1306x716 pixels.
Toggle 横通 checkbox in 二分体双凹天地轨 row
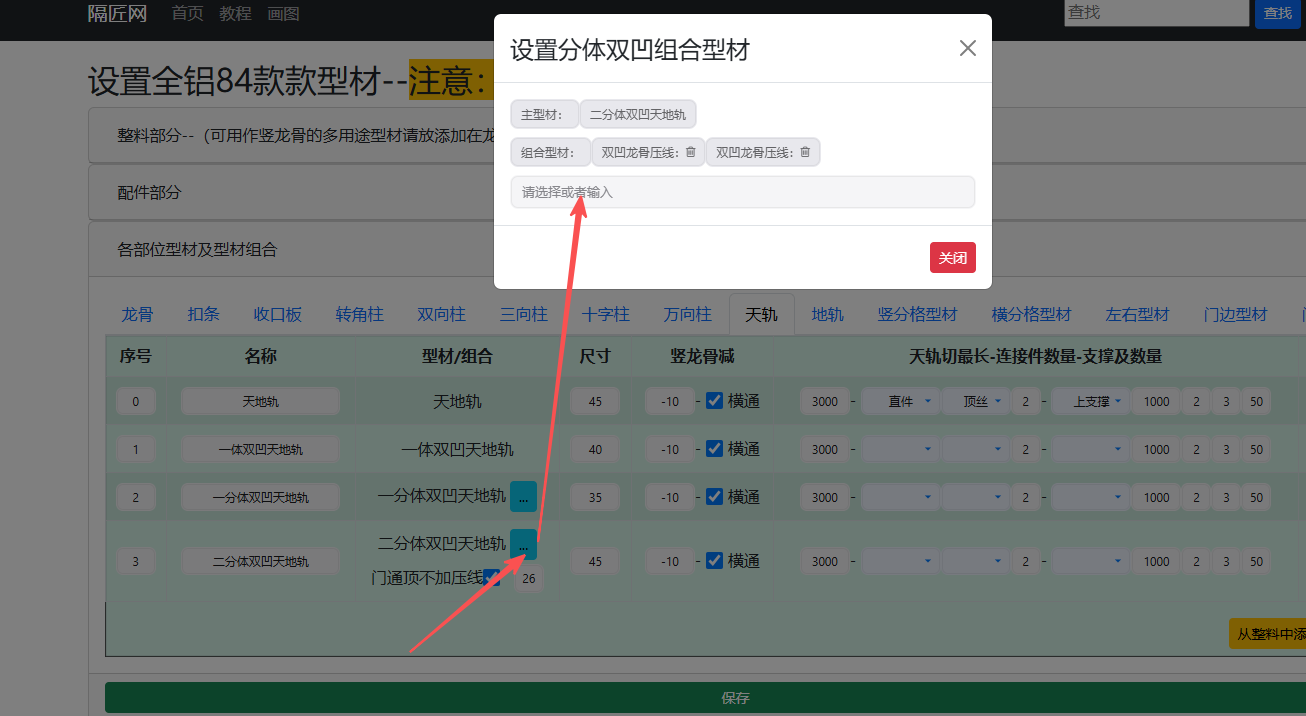point(714,560)
